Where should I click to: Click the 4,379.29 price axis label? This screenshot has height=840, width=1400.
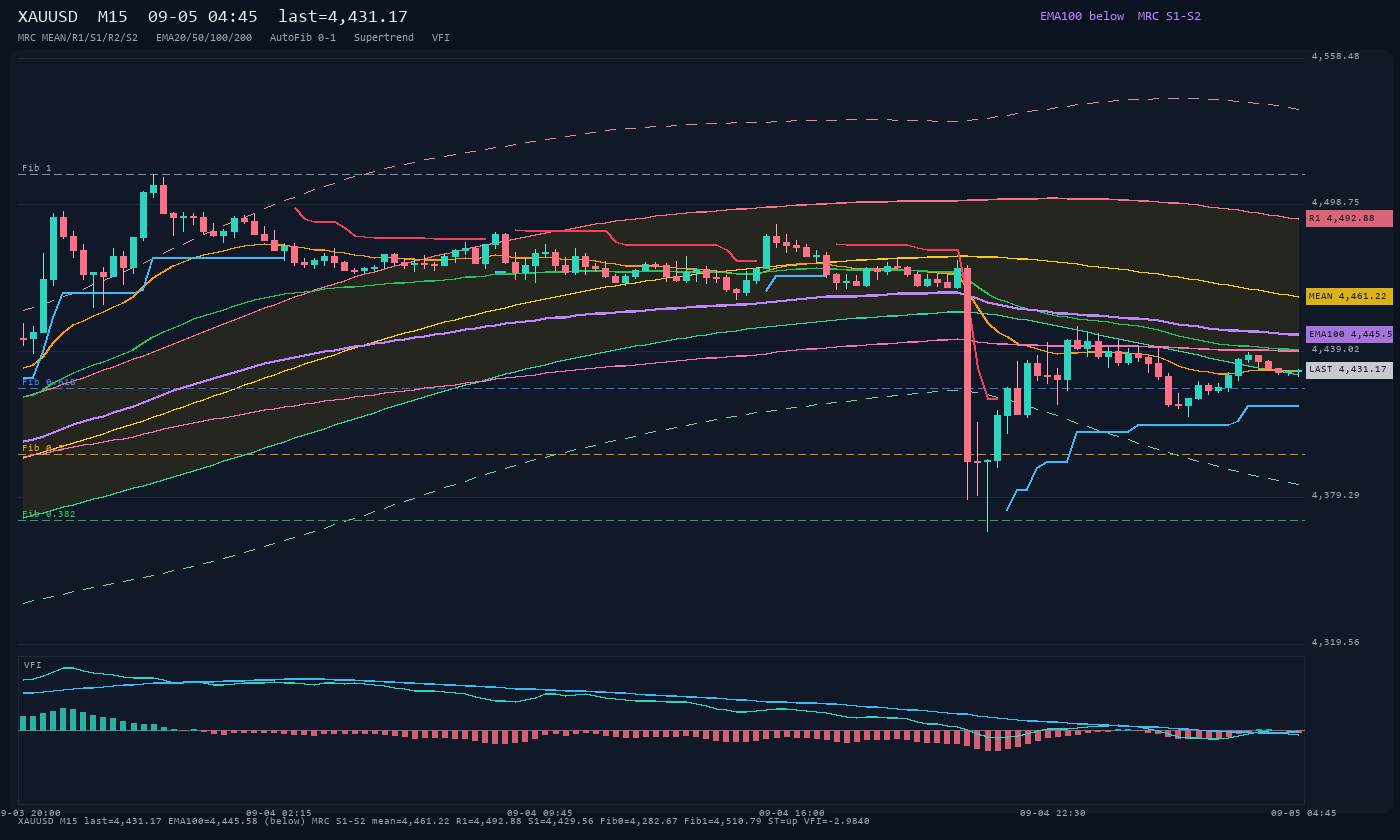tap(1335, 495)
